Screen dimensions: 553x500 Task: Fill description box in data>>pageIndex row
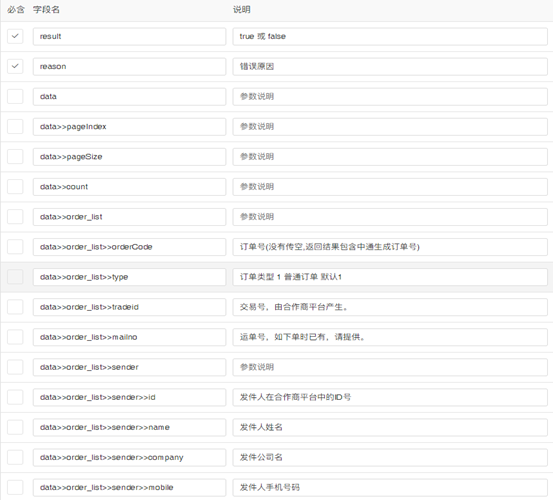390,127
